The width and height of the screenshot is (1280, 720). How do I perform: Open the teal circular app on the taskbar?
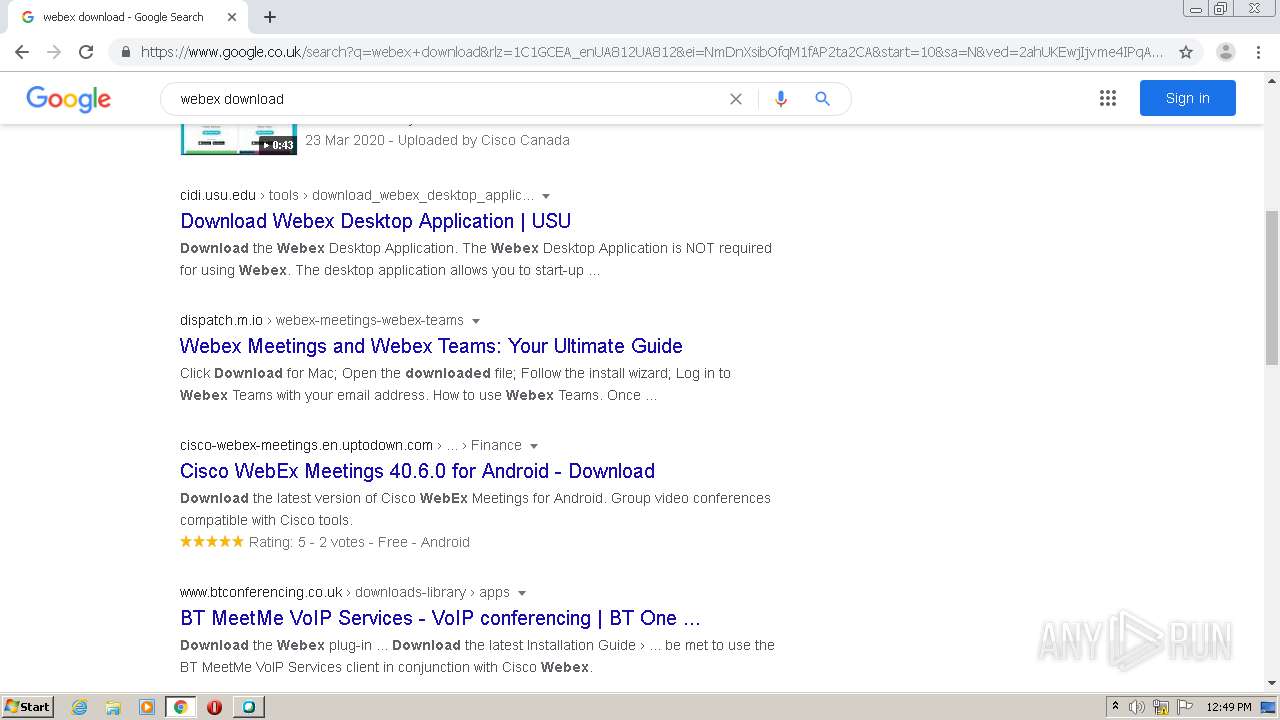click(x=248, y=707)
